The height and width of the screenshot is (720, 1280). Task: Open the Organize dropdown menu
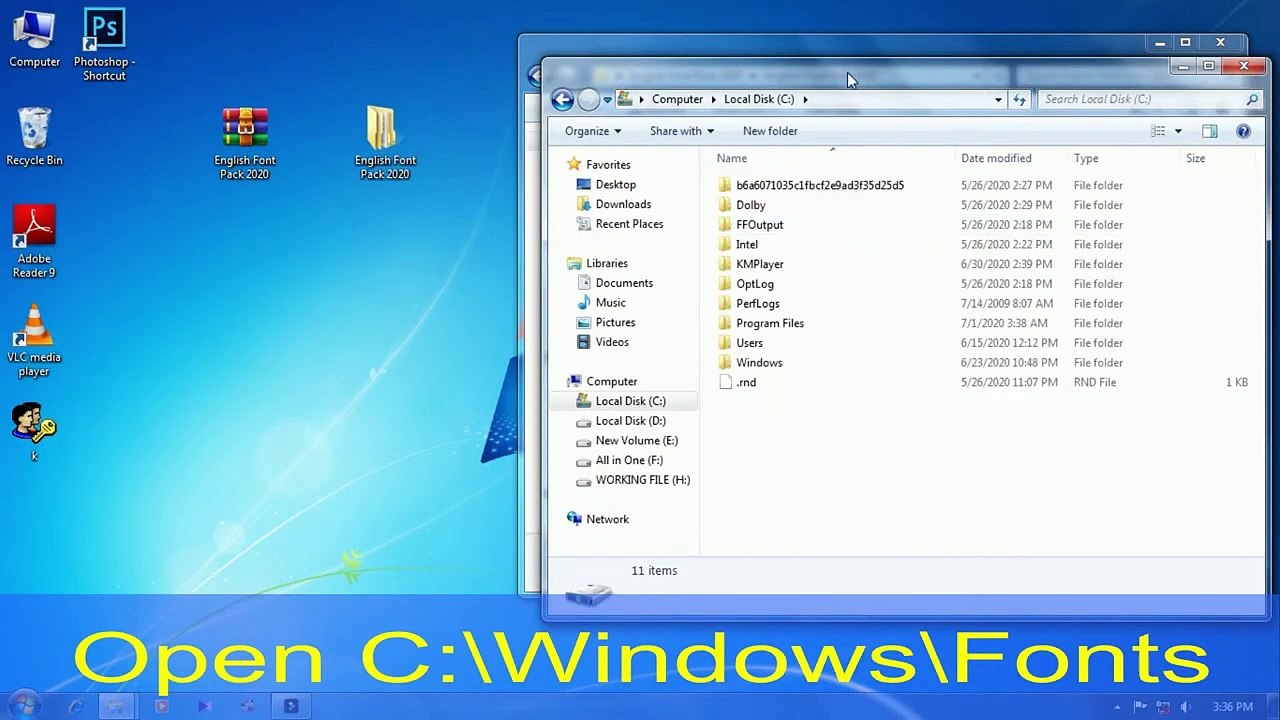coord(593,131)
